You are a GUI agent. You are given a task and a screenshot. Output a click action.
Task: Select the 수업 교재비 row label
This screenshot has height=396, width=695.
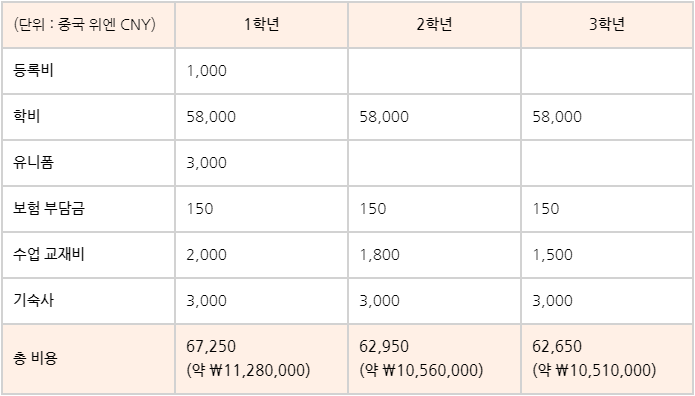49,255
